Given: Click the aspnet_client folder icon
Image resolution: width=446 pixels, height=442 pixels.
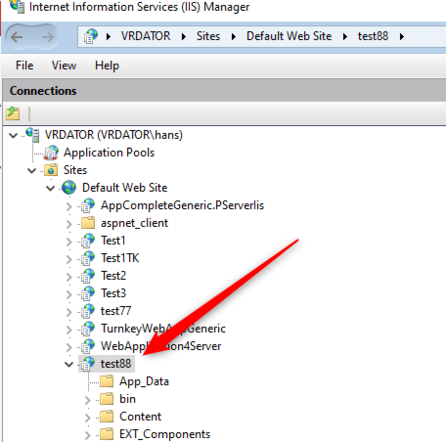Looking at the screenshot, I should [88, 223].
